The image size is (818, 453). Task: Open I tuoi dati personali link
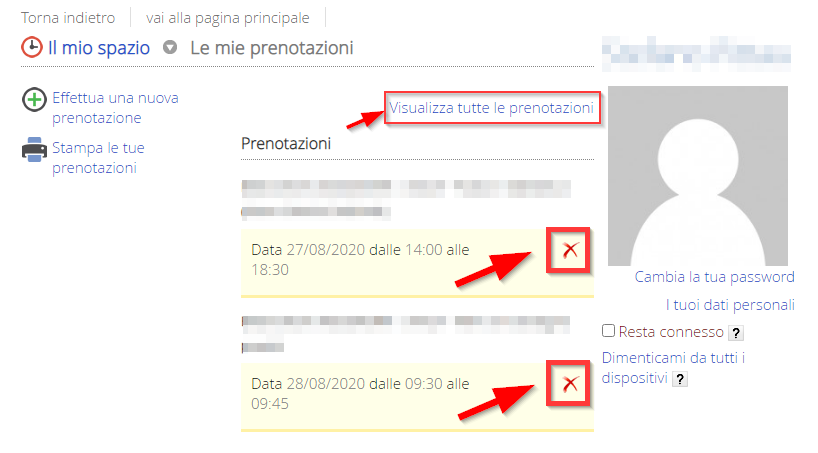pyautogui.click(x=730, y=305)
